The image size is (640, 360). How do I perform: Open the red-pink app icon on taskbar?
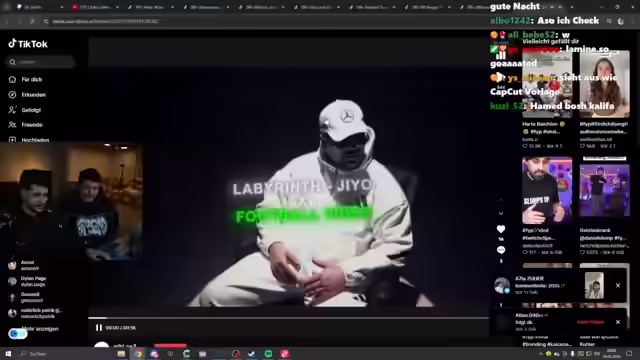[284, 354]
